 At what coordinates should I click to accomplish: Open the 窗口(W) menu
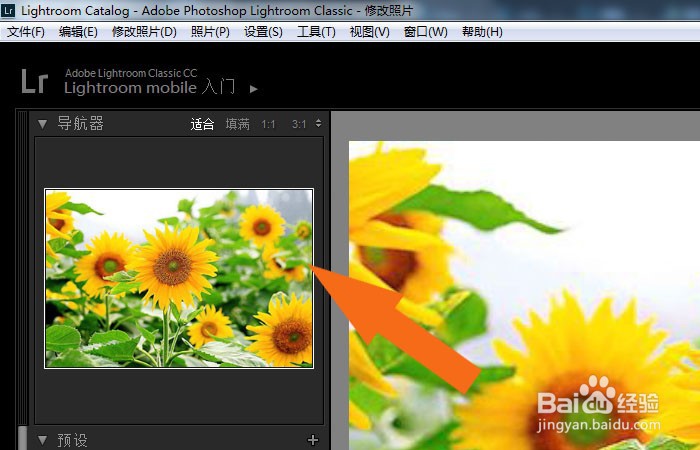425,32
